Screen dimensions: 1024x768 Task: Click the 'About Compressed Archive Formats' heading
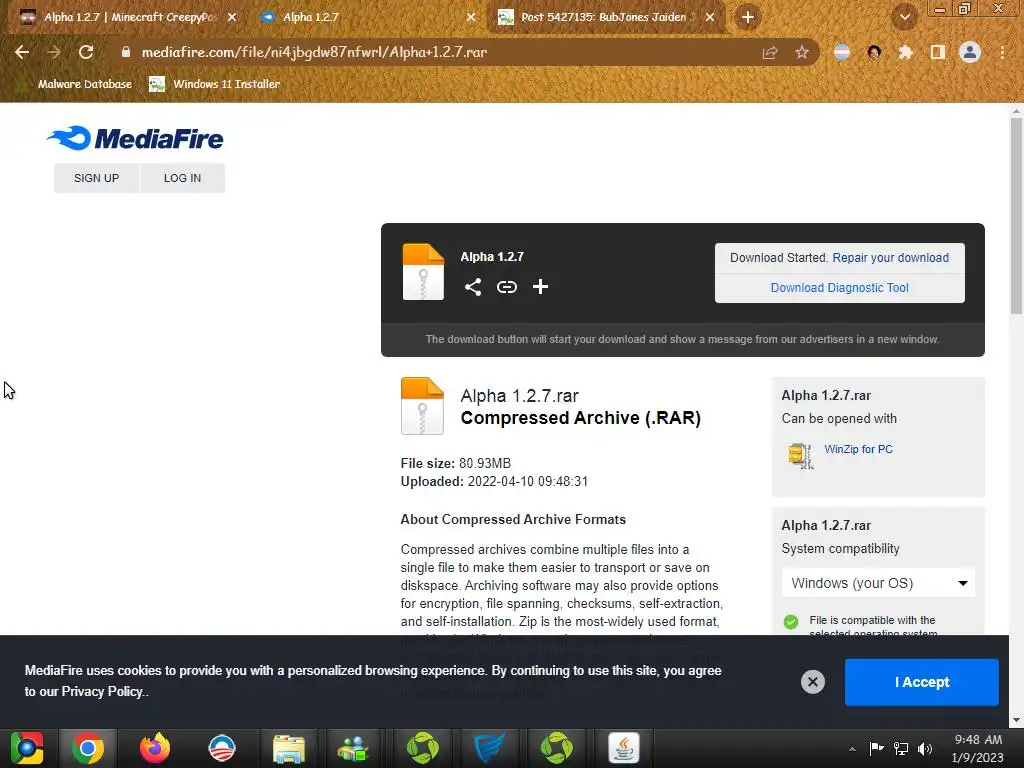tap(513, 519)
